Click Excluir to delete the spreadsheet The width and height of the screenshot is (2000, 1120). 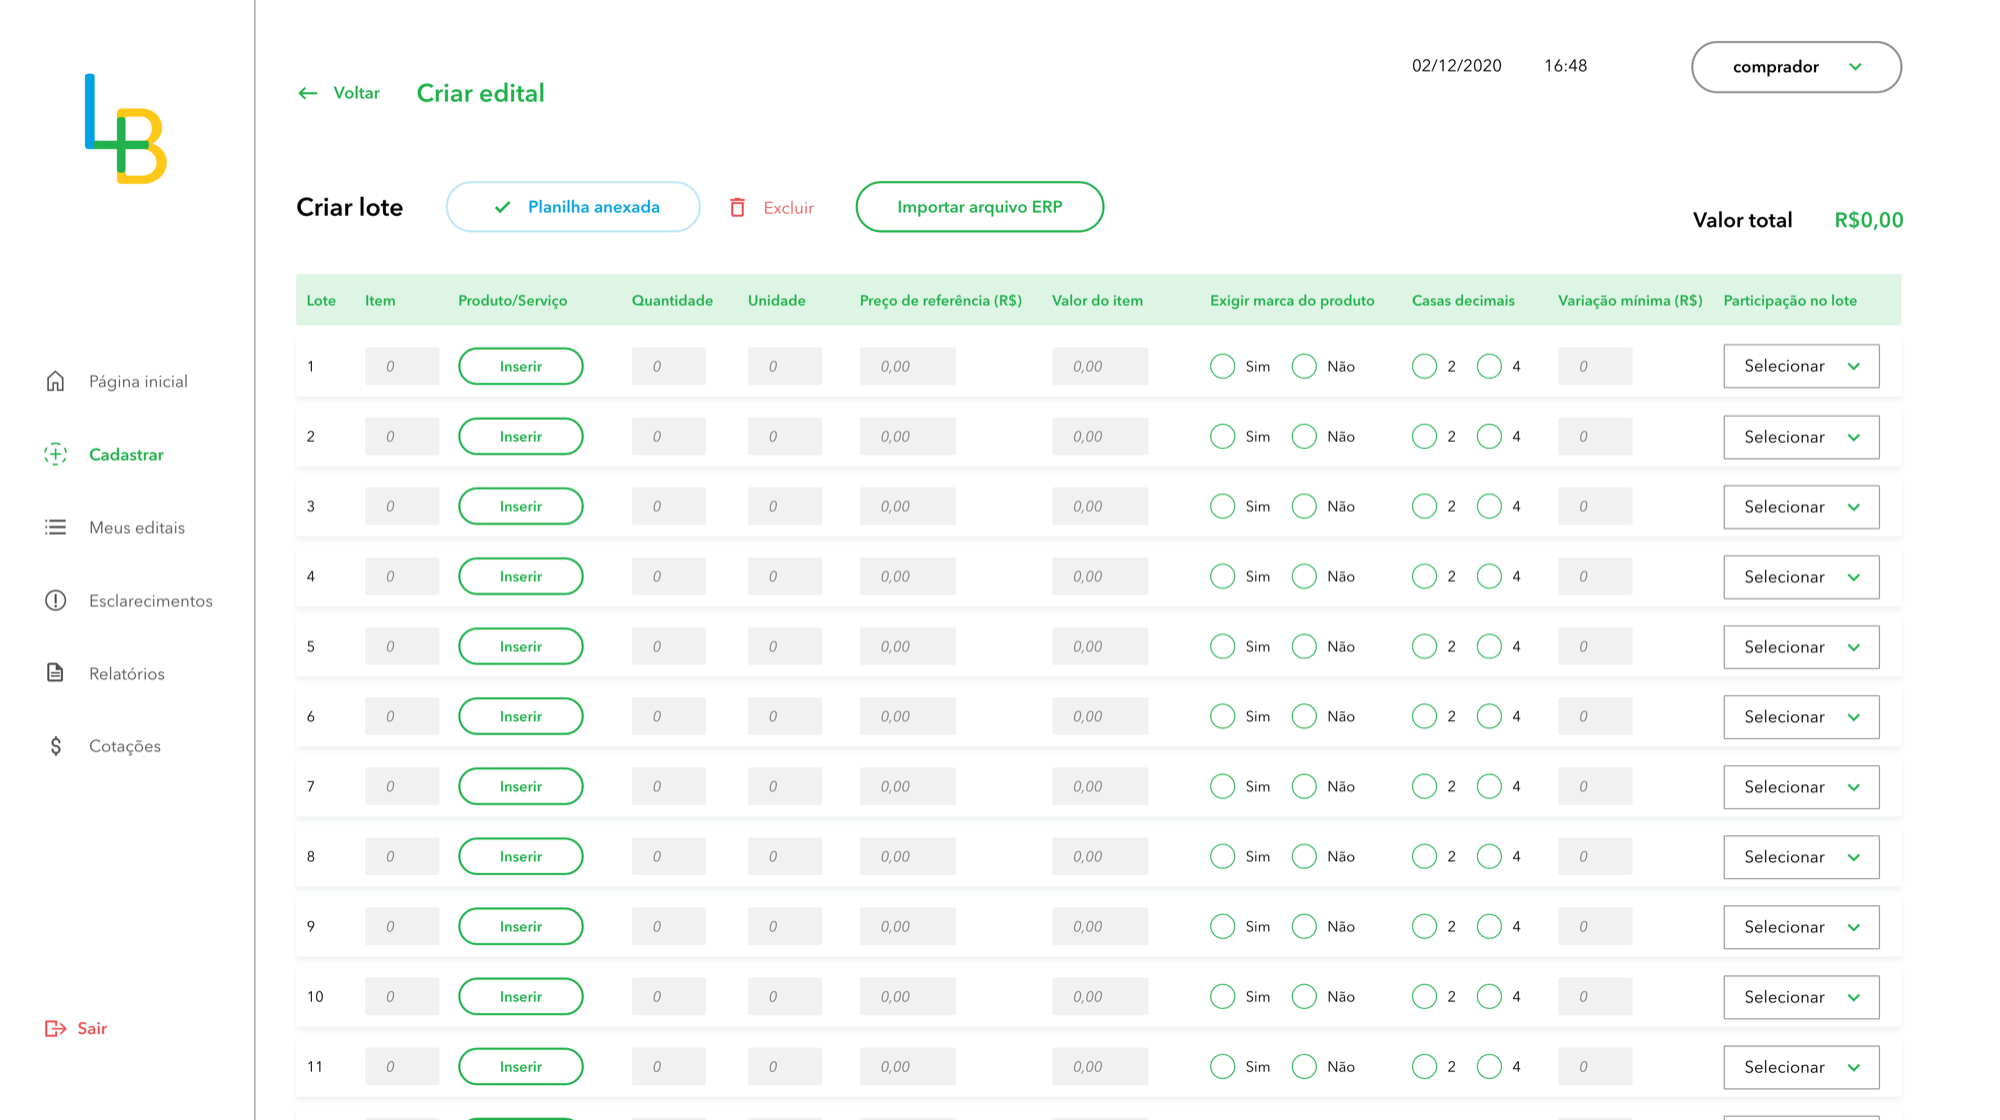(x=788, y=208)
